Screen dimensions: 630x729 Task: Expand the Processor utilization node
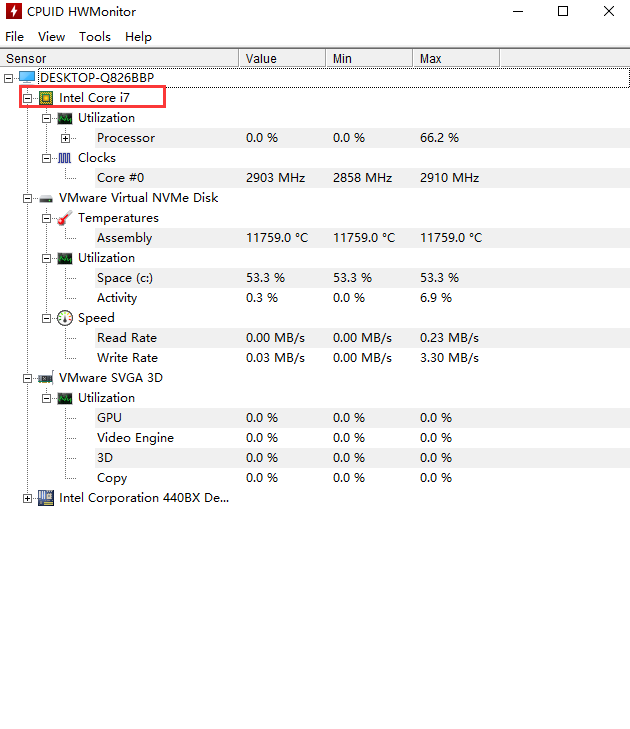coord(66,138)
